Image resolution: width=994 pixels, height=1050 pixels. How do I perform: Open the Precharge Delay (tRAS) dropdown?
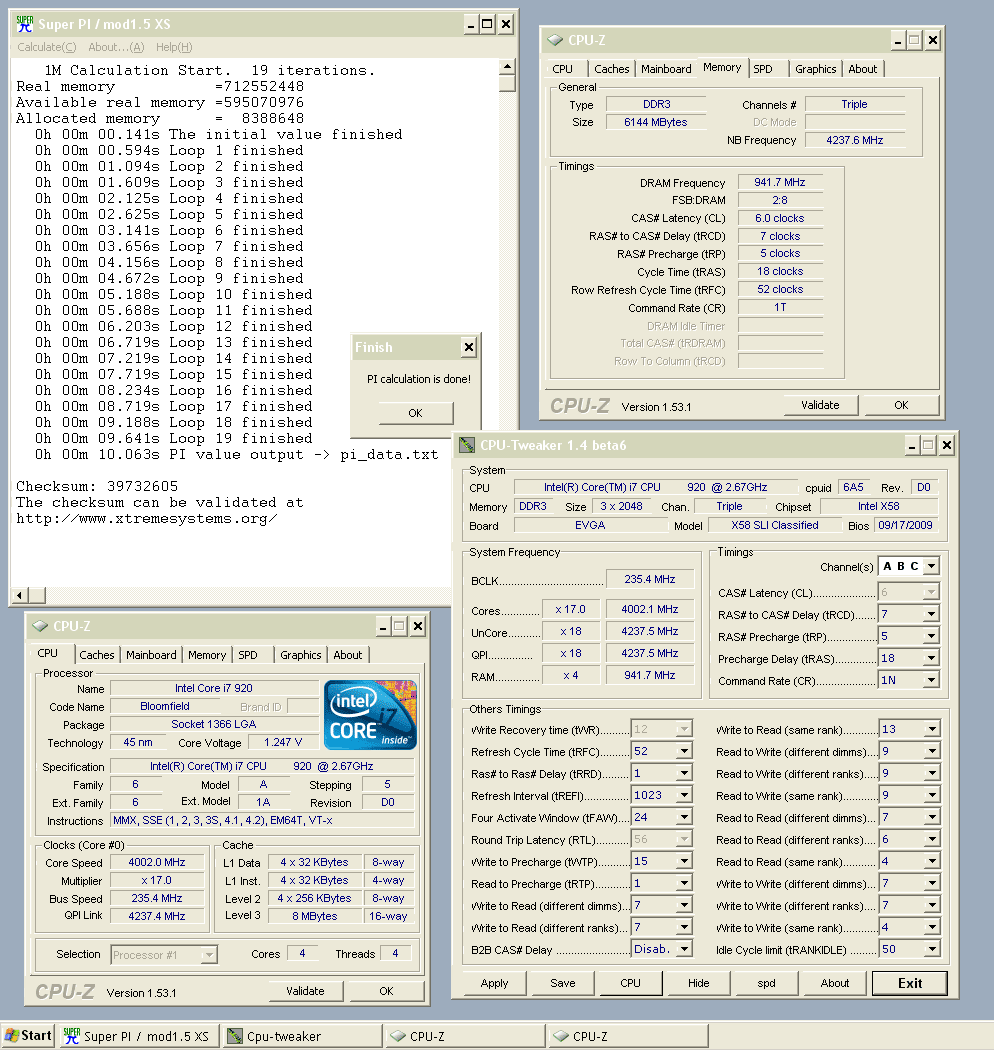tap(931, 658)
